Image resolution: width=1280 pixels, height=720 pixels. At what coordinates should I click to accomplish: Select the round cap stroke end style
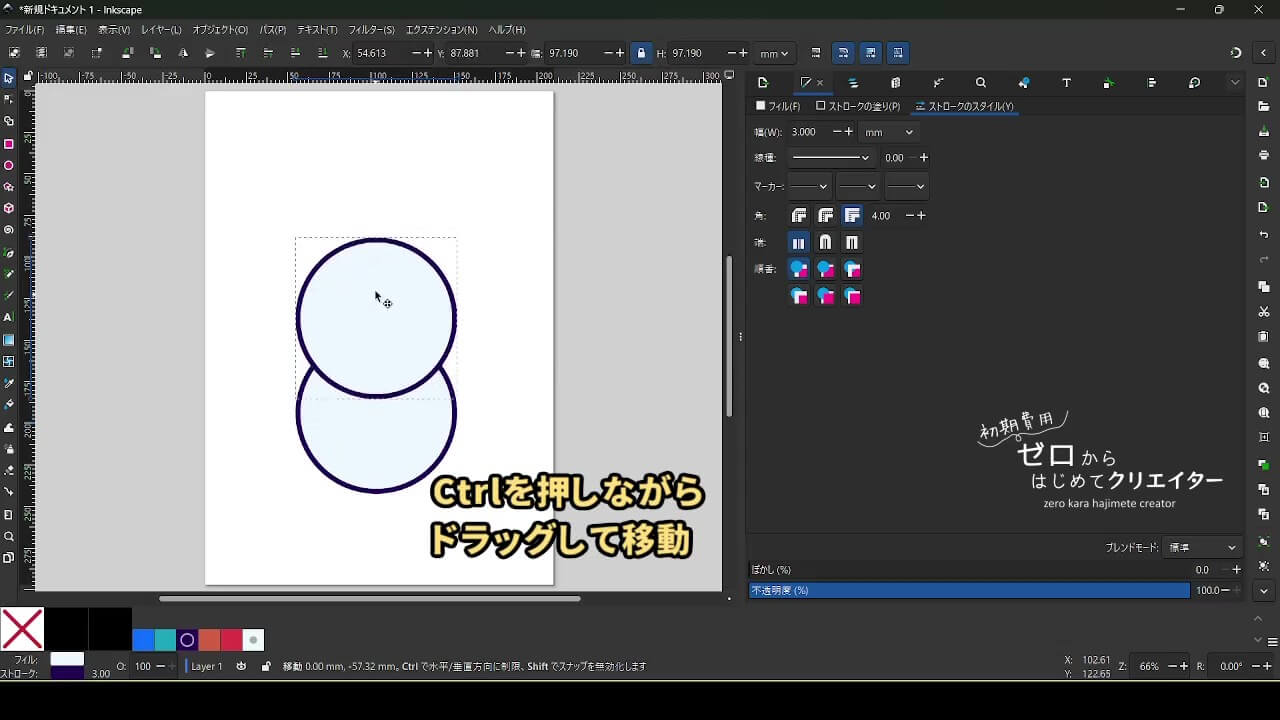pos(825,242)
